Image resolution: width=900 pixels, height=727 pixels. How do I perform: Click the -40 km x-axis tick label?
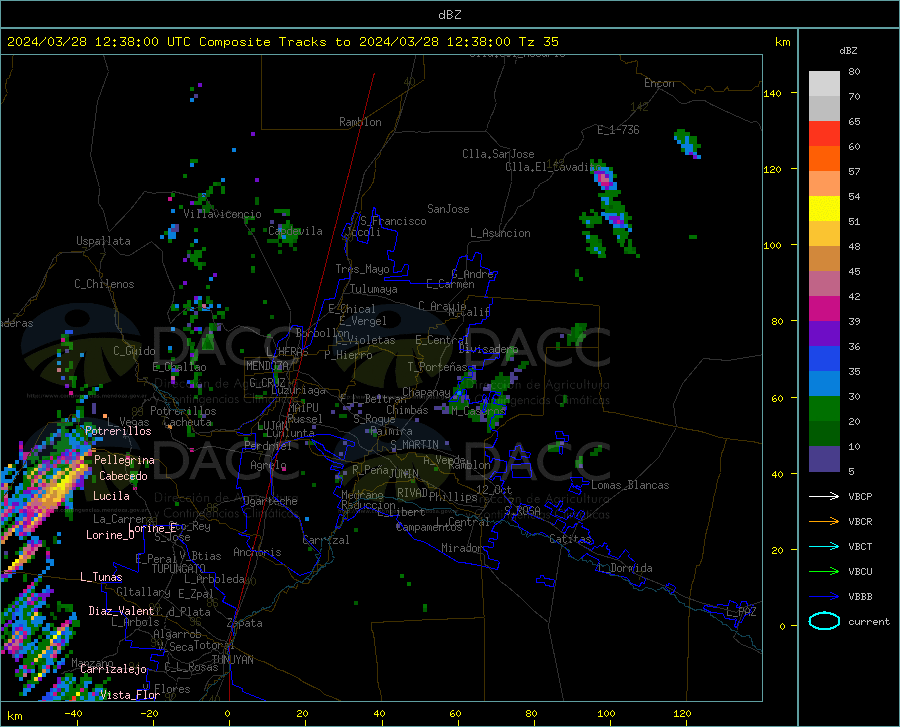pyautogui.click(x=73, y=714)
